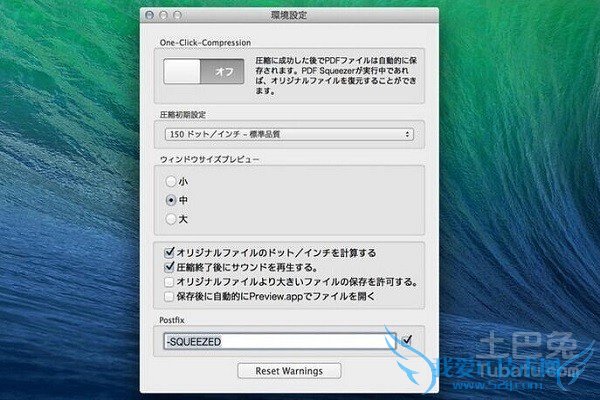Minimize the 環境設定 window
Viewport: 600px width, 400px height.
coord(163,15)
